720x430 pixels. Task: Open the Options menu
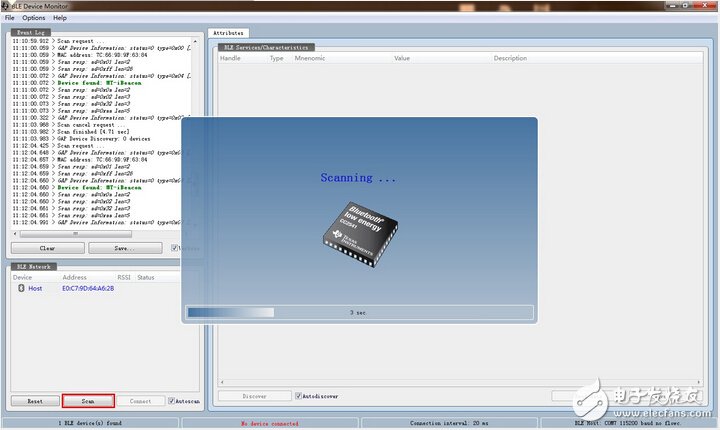tap(34, 18)
